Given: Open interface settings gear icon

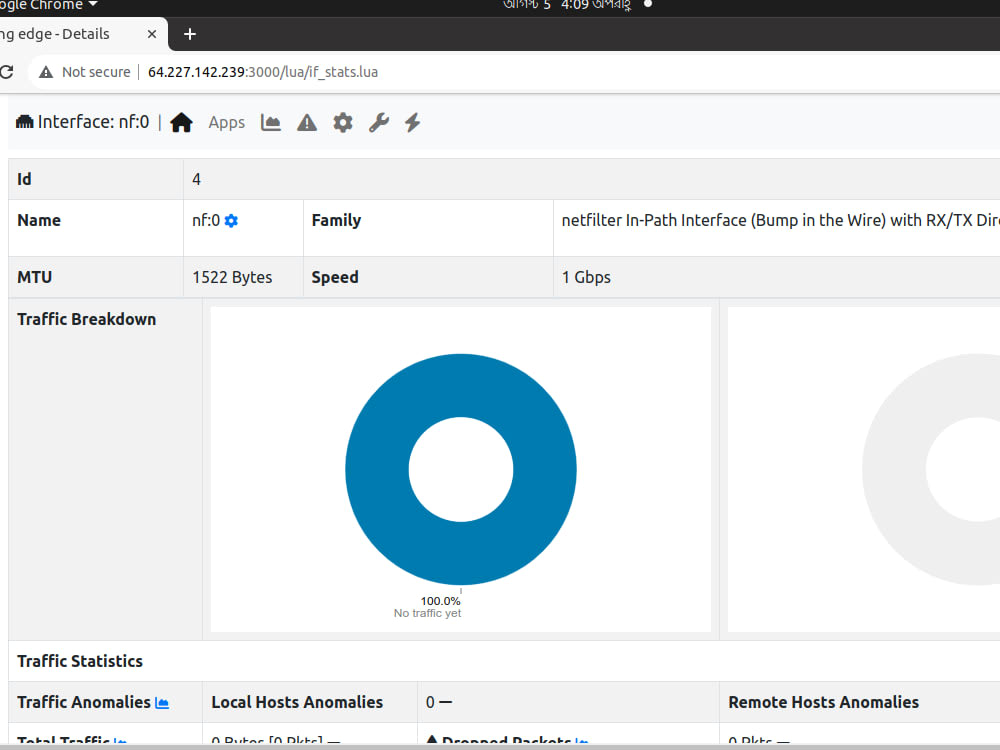Looking at the screenshot, I should [343, 122].
